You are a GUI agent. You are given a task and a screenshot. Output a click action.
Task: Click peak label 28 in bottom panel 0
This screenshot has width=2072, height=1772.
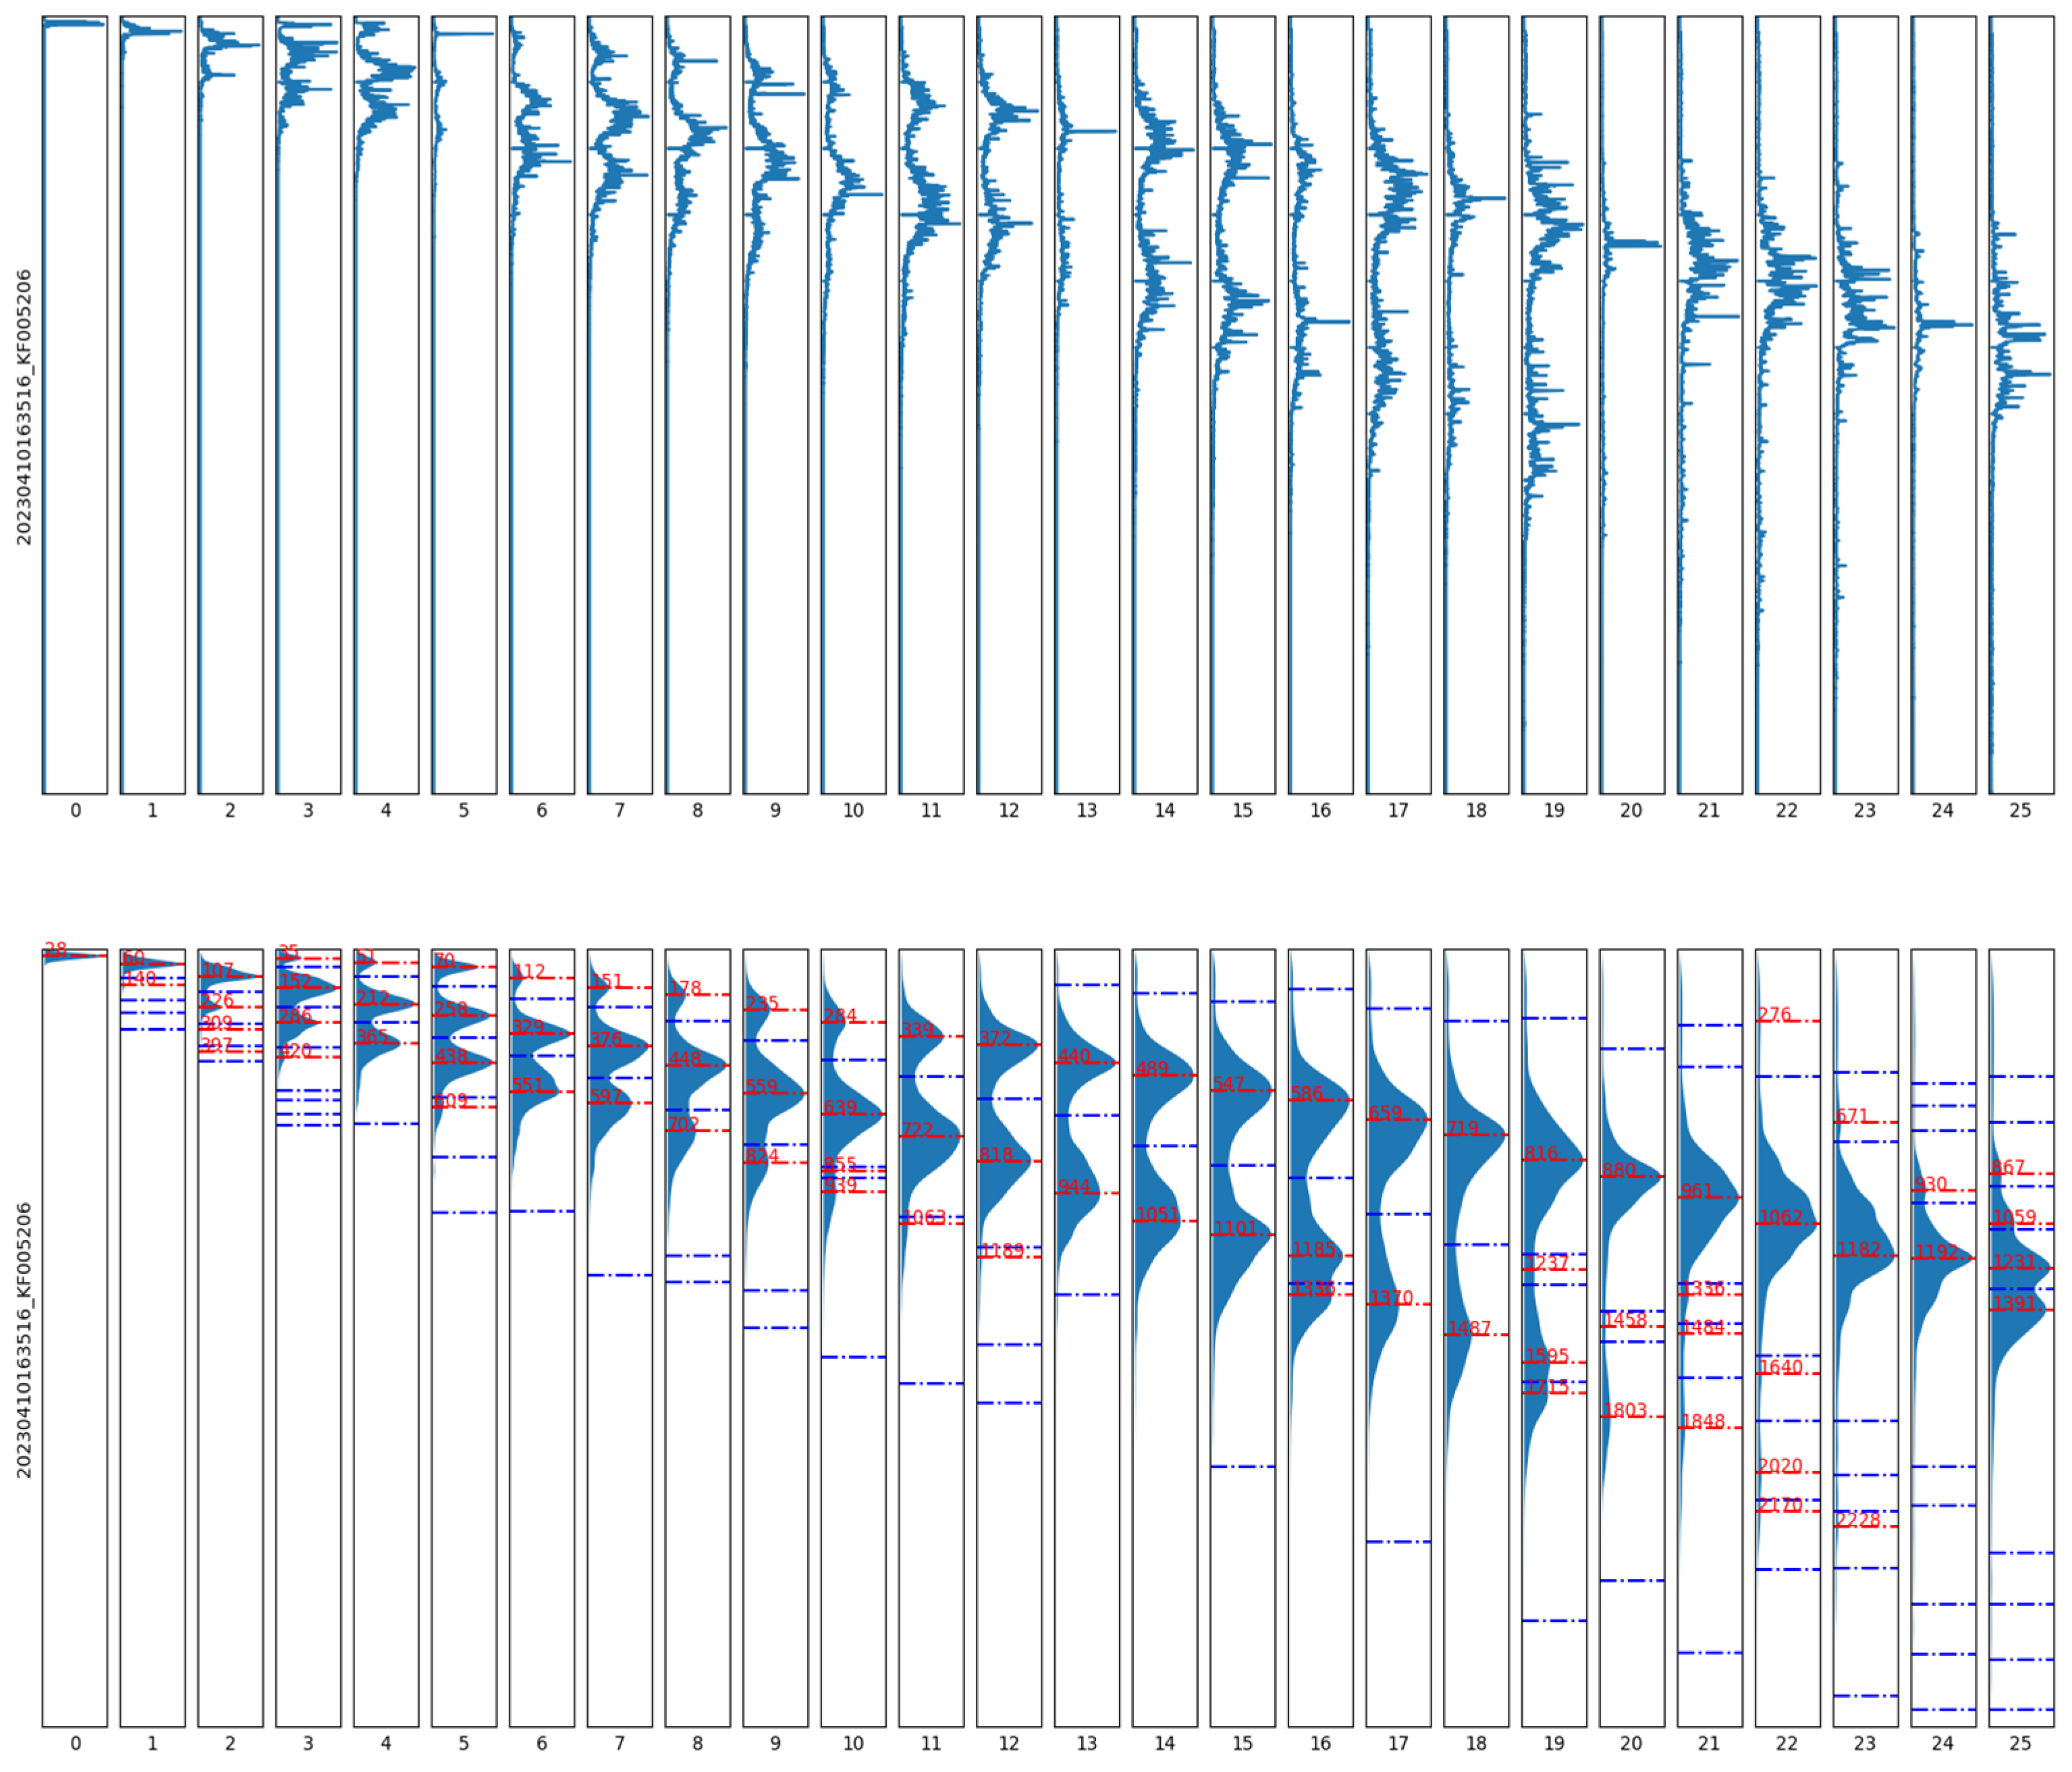[56, 949]
